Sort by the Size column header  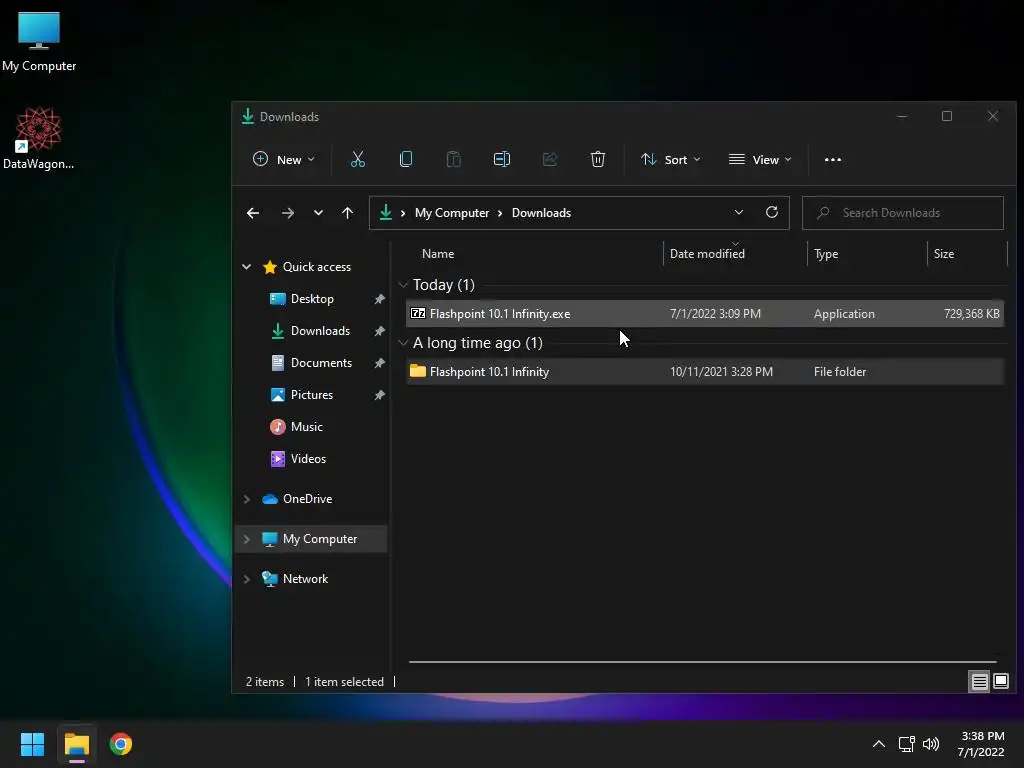click(x=944, y=254)
